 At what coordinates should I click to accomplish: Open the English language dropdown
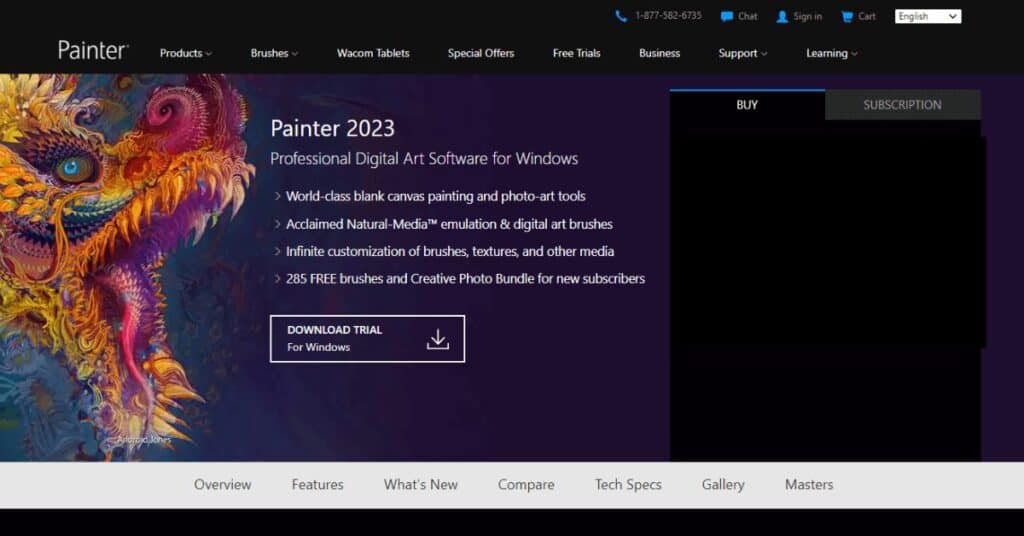click(x=927, y=16)
